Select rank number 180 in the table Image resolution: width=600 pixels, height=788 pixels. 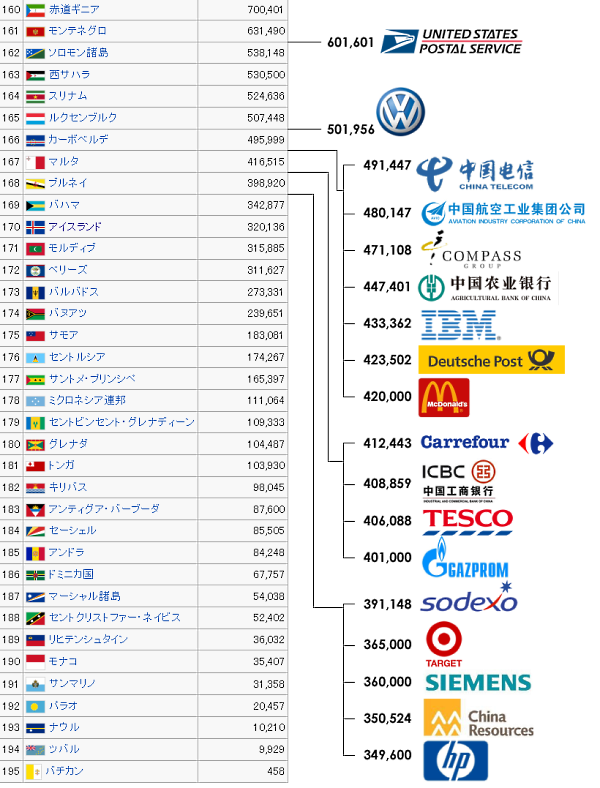coord(11,444)
